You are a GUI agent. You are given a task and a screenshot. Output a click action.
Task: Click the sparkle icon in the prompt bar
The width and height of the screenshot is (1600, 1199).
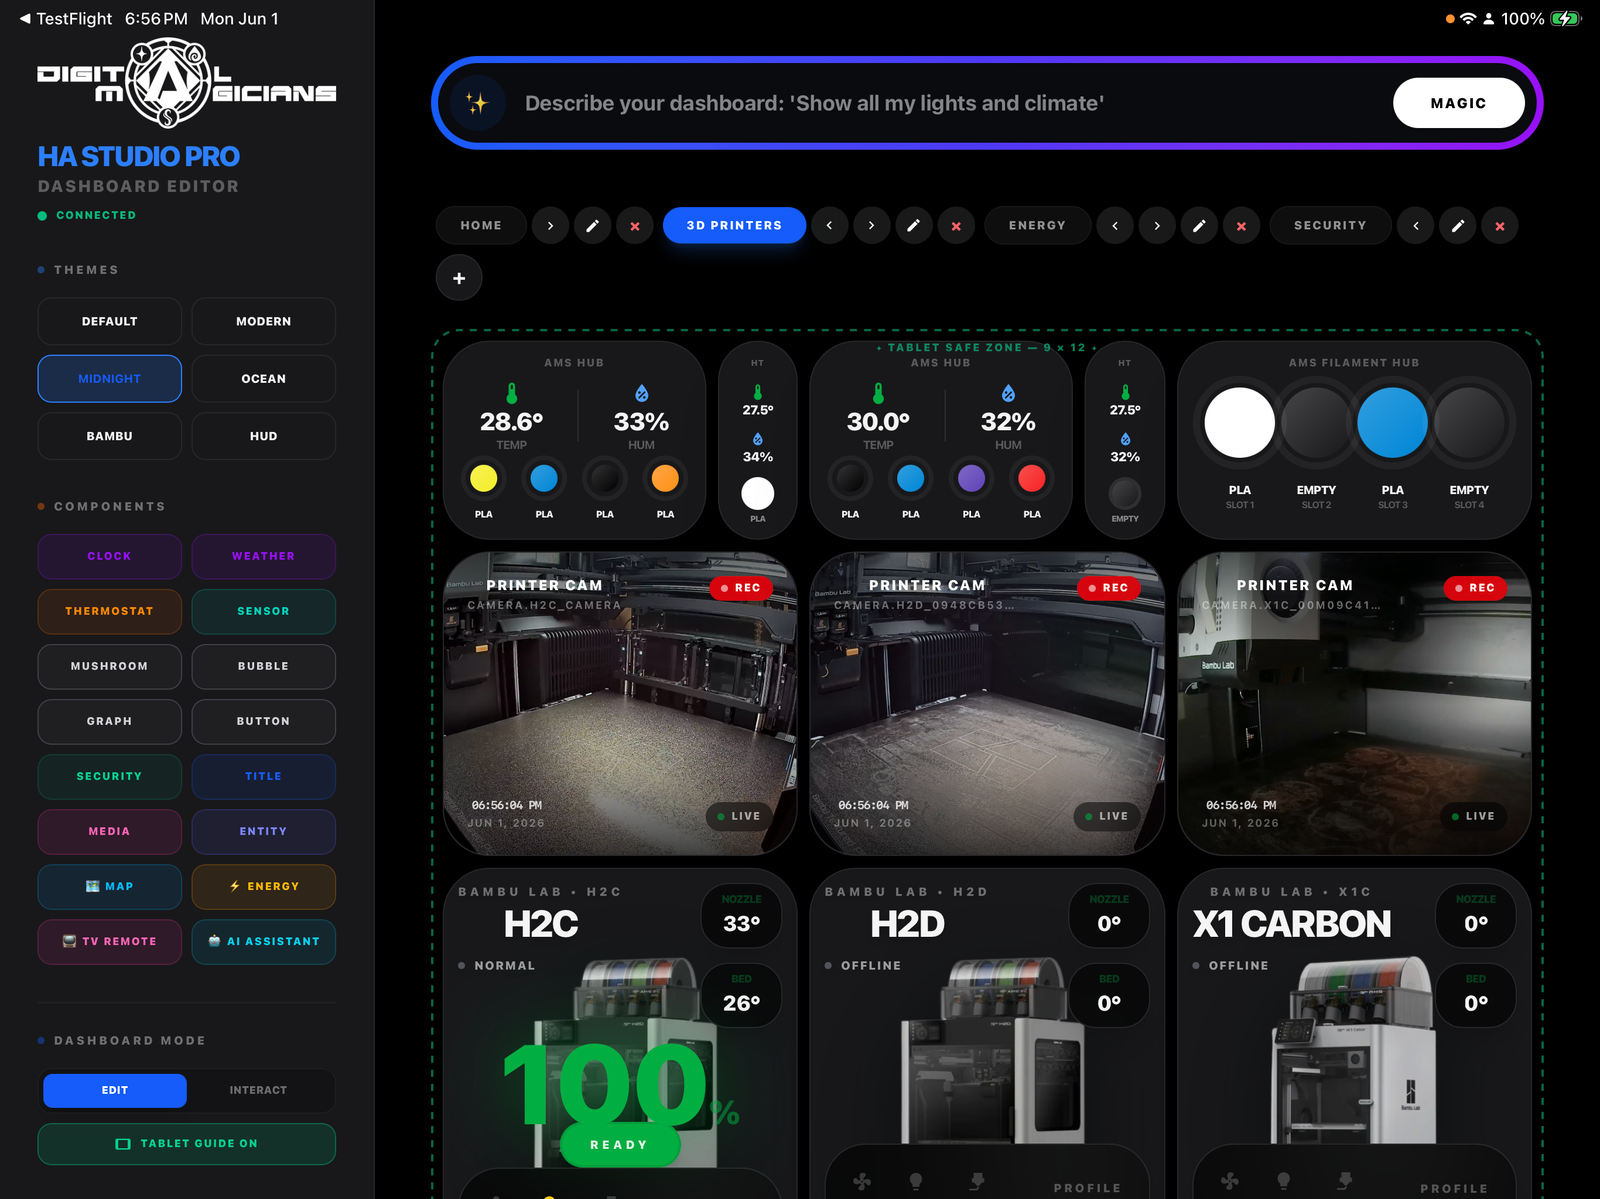pos(477,103)
